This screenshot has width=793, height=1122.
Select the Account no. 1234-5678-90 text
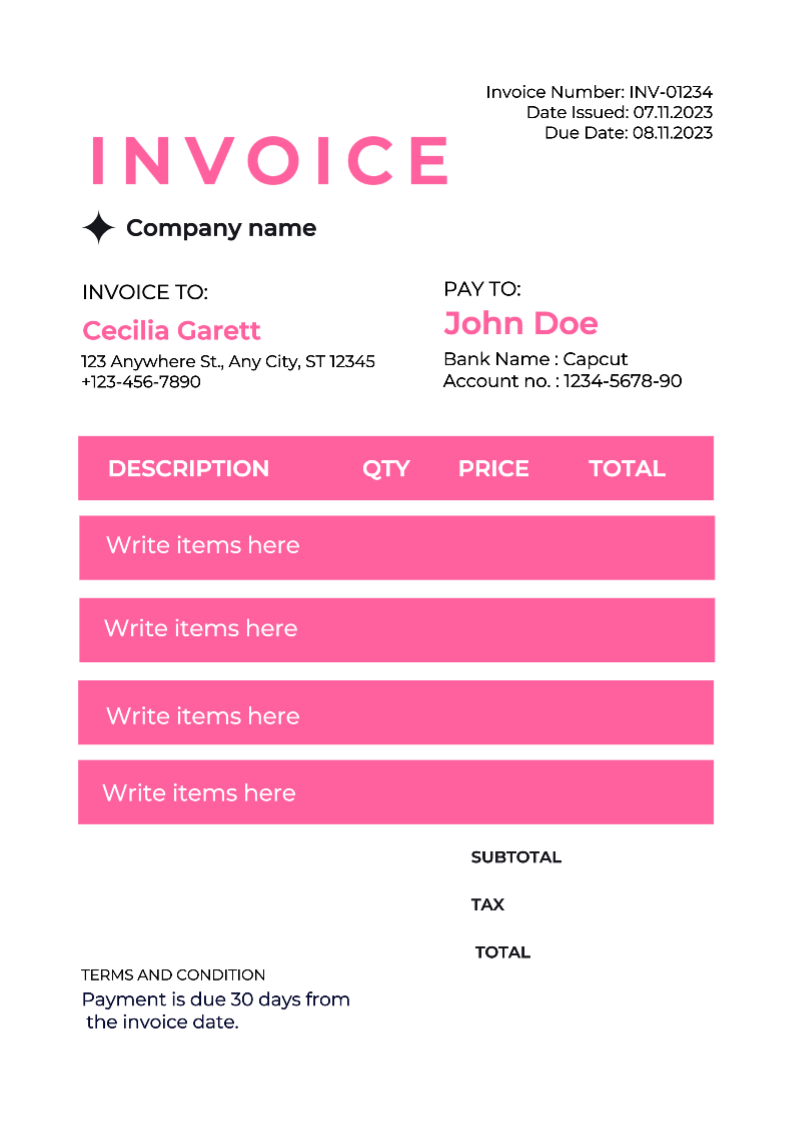(x=562, y=381)
